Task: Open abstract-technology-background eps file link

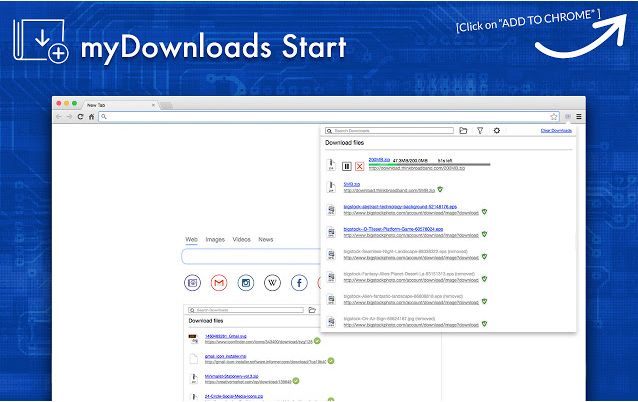Action: [x=400, y=207]
